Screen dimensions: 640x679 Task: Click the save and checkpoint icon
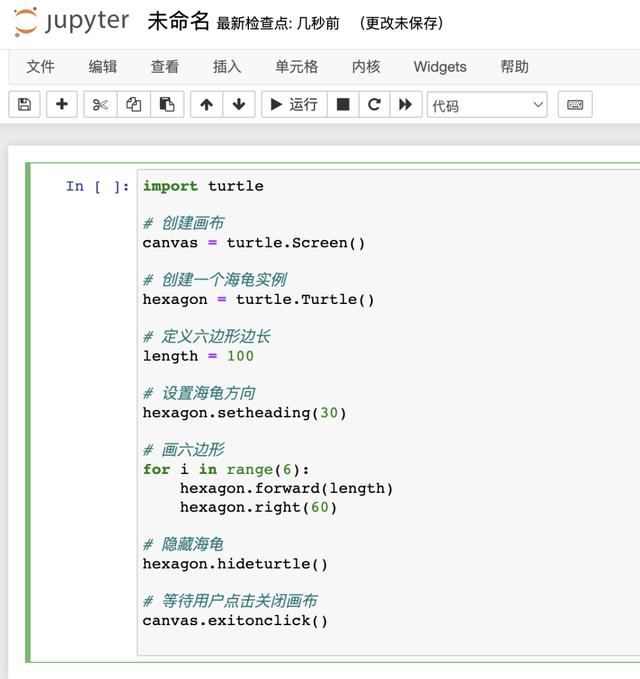pyautogui.click(x=24, y=104)
